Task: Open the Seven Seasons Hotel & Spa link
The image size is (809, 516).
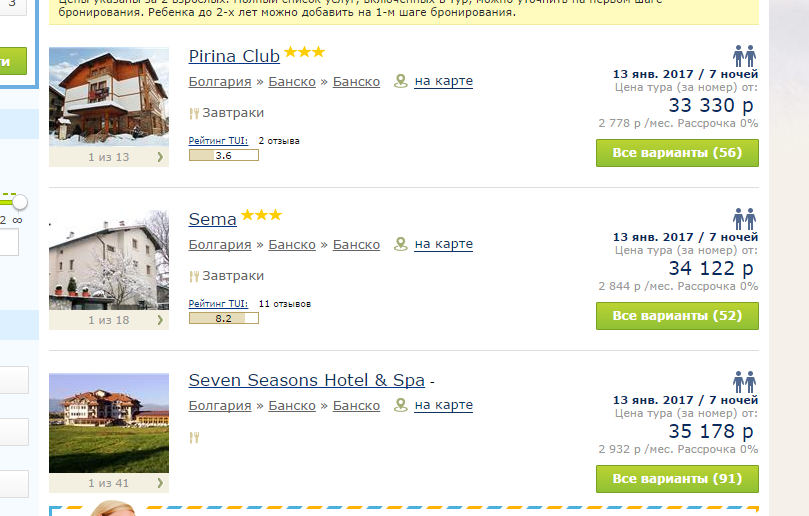Action: (306, 380)
